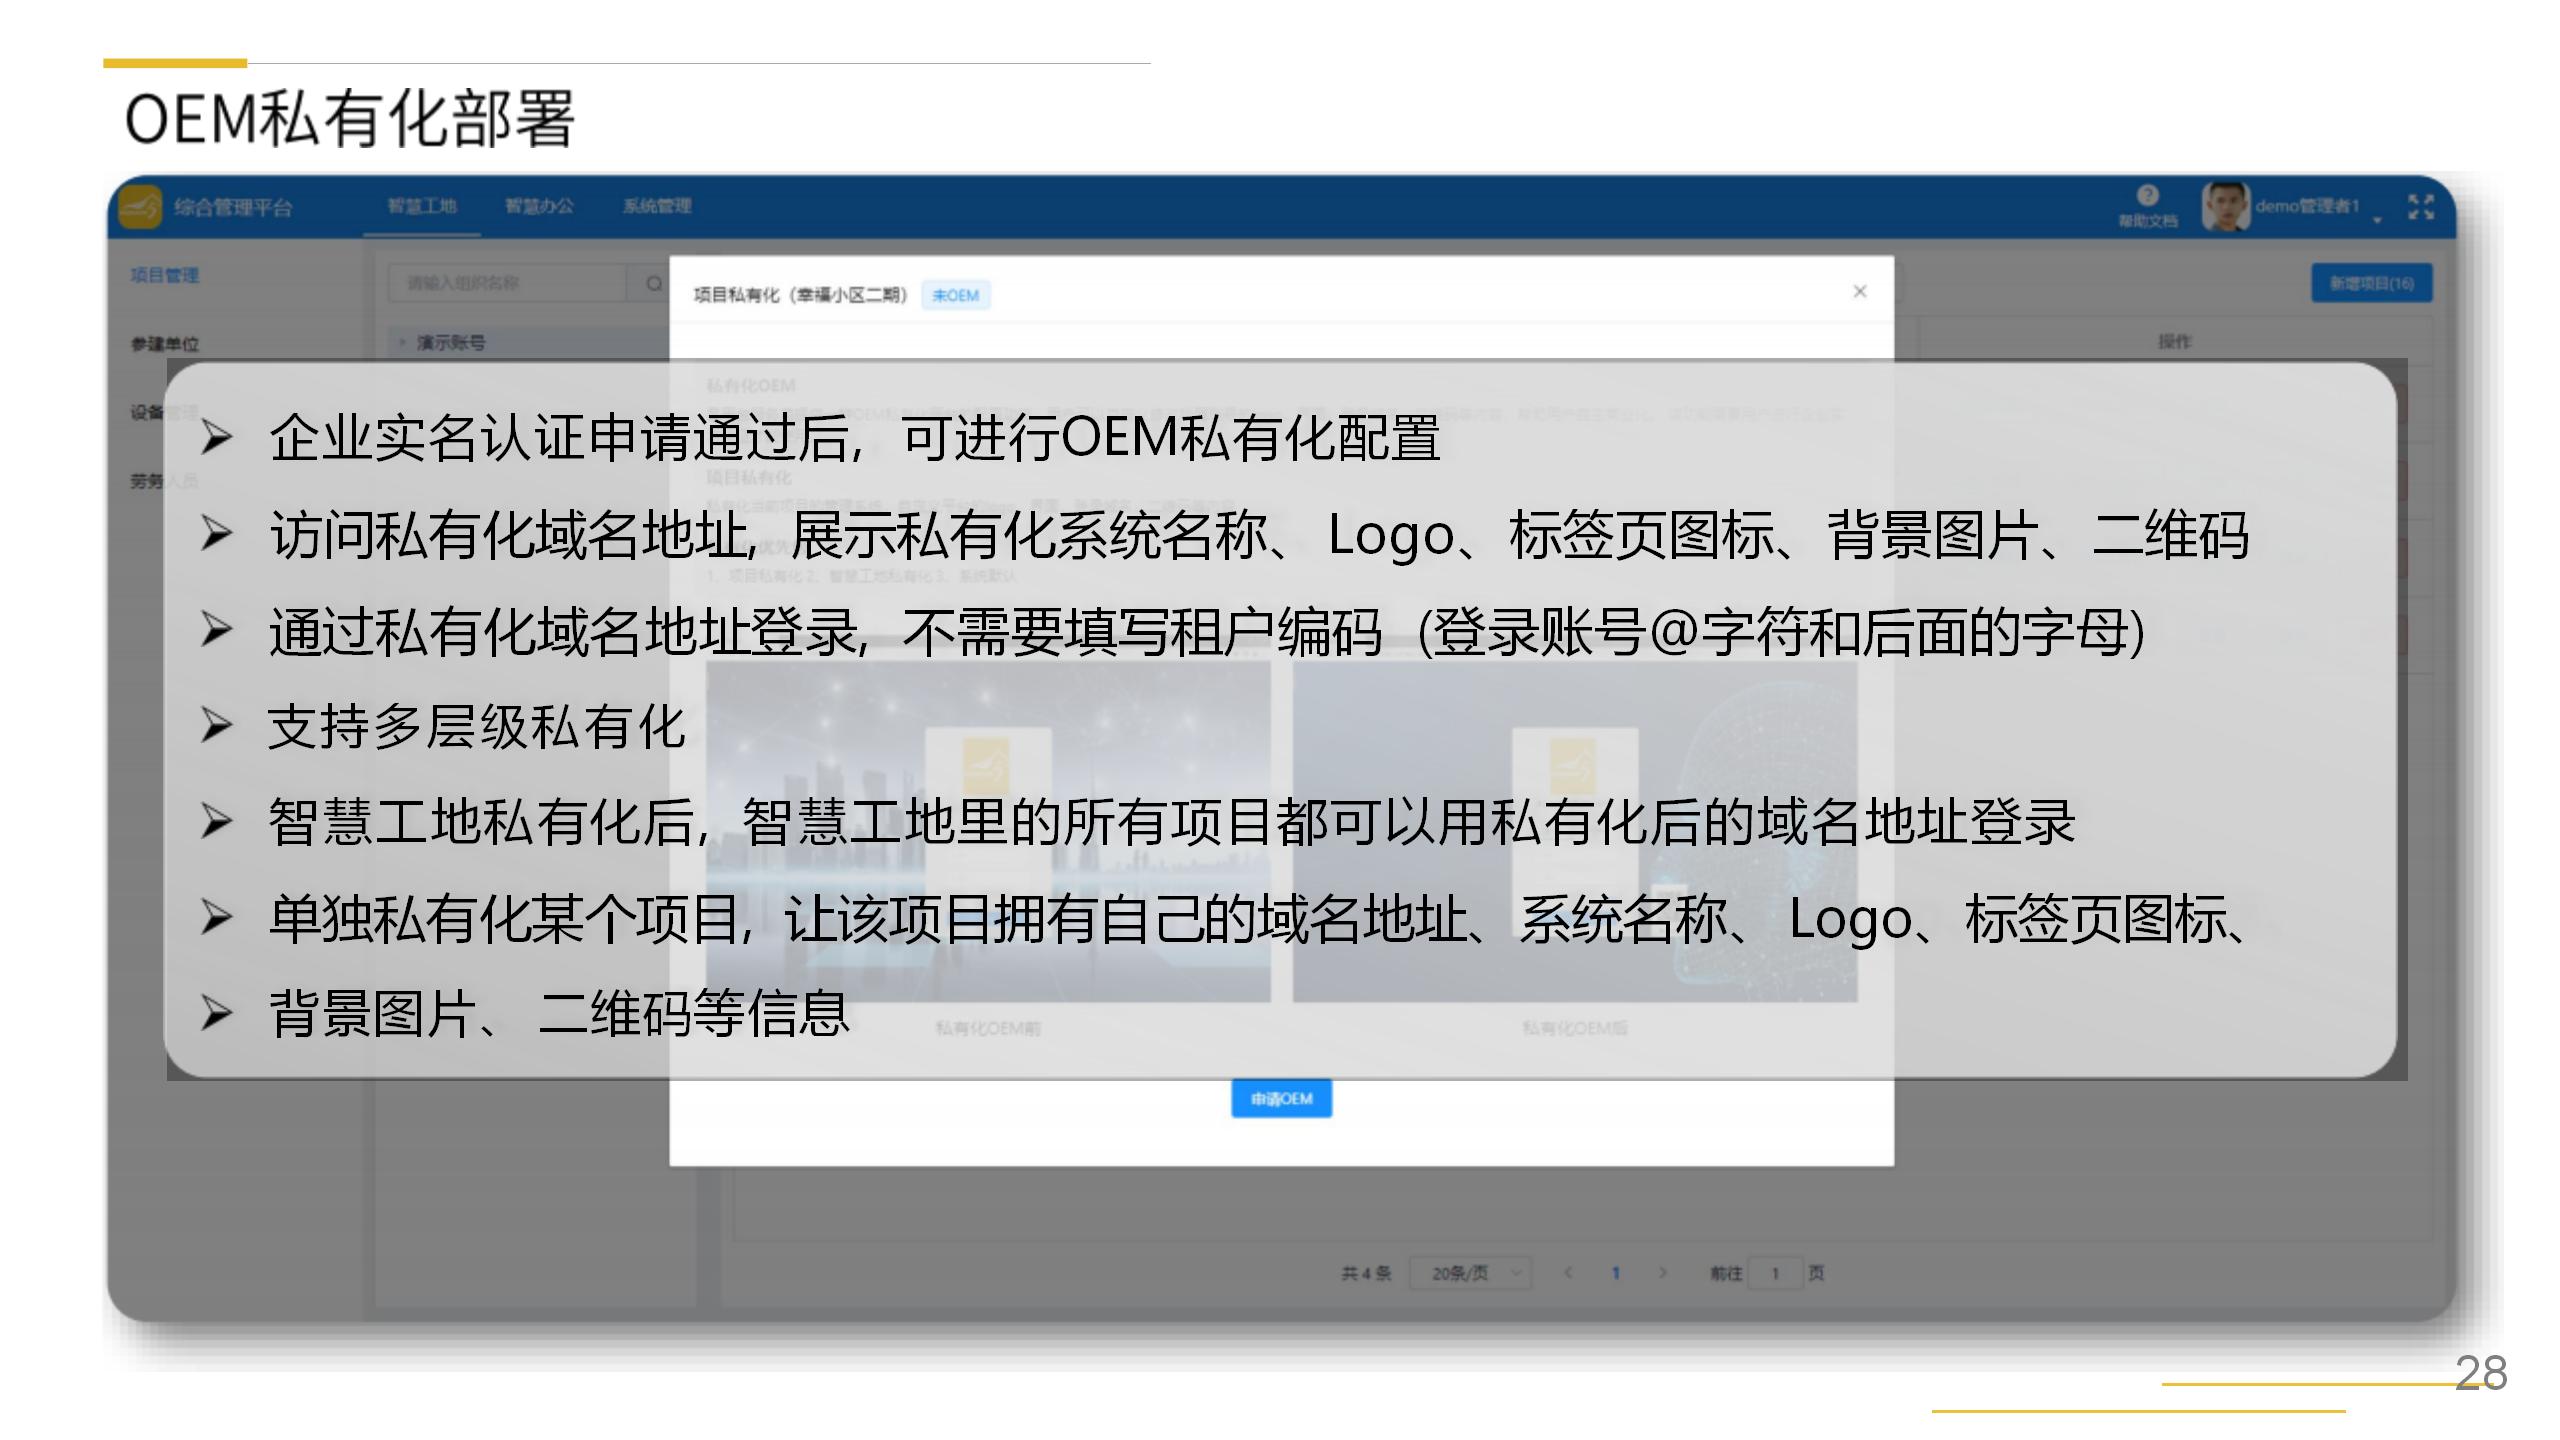This screenshot has height=1440, width=2560.
Task: Click the 新增项目(16) button
Action: pos(2371,283)
